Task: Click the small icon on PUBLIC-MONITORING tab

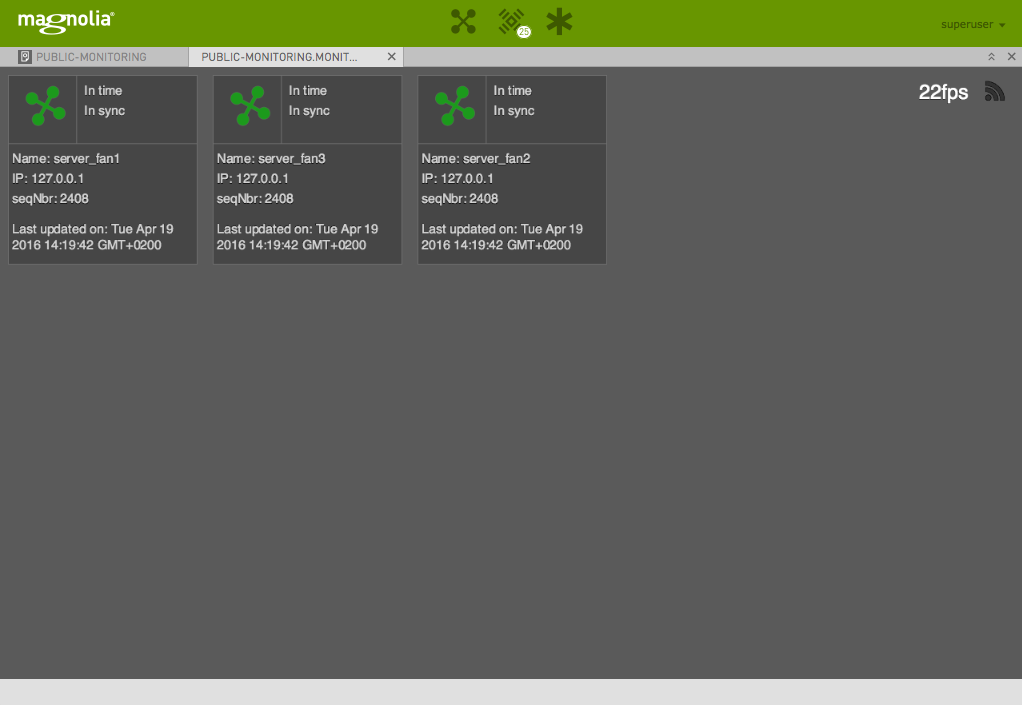Action: 25,57
